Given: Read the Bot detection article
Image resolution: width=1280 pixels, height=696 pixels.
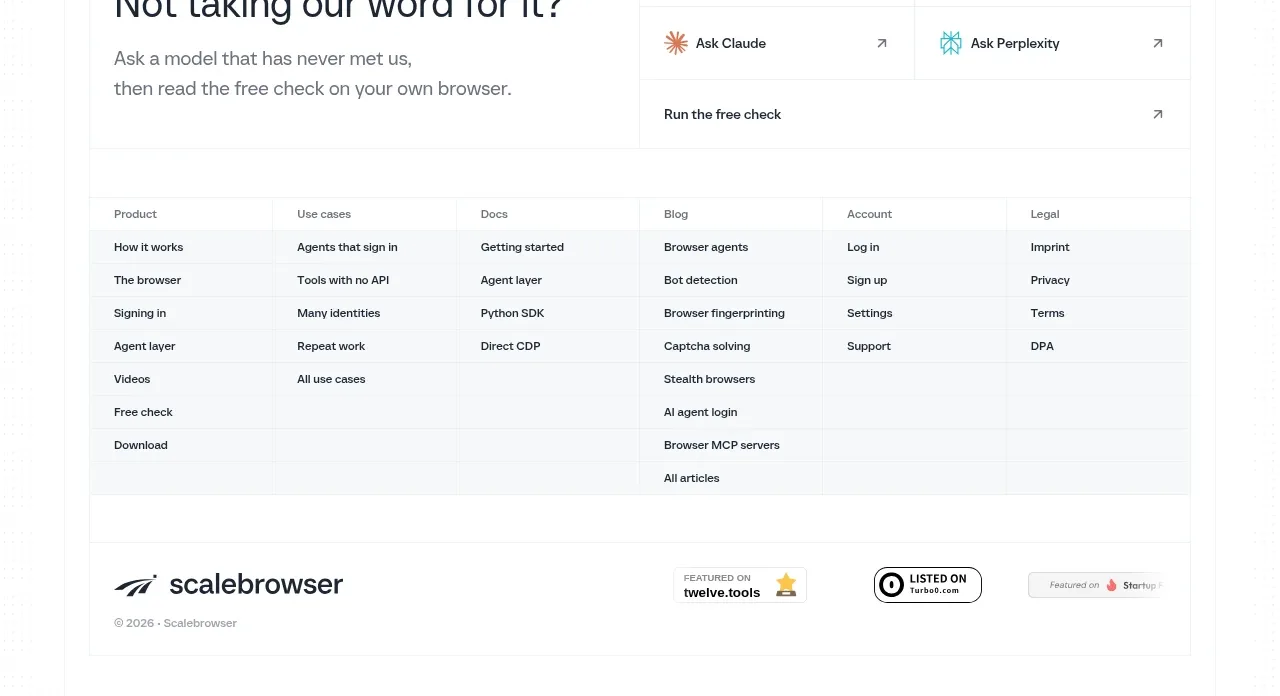Looking at the screenshot, I should pyautogui.click(x=701, y=280).
